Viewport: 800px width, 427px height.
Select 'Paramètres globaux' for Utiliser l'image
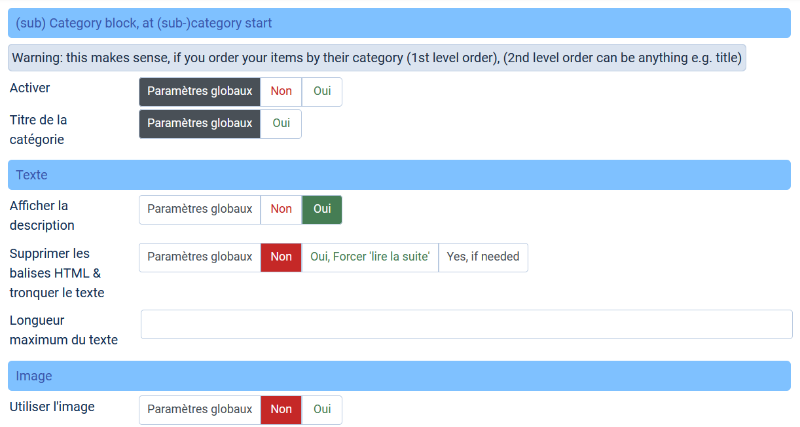199,410
